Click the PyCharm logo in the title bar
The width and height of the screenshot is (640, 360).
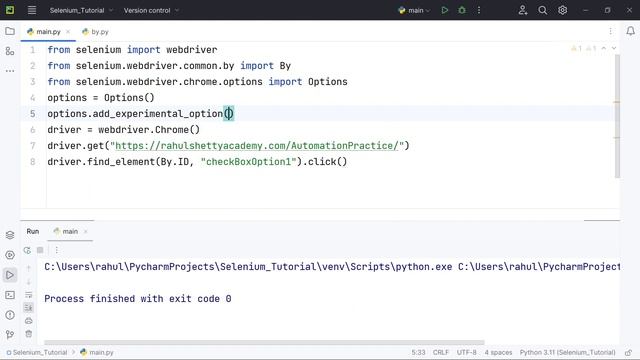pyautogui.click(x=10, y=10)
